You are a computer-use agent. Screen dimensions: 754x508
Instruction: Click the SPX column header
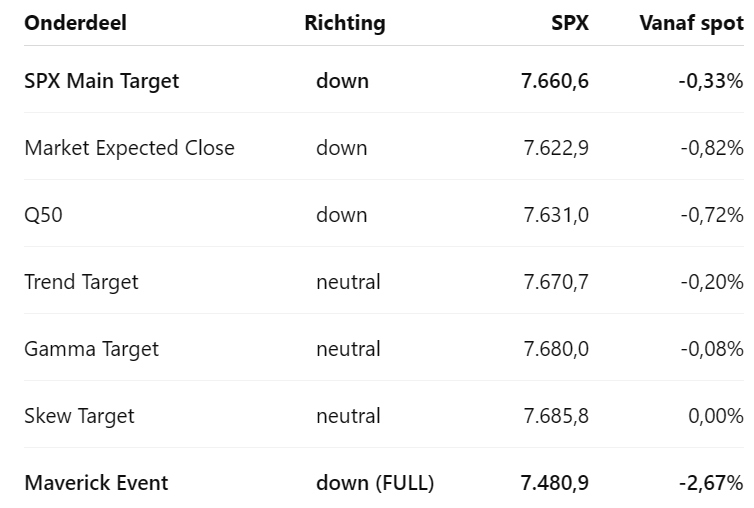[x=570, y=23]
